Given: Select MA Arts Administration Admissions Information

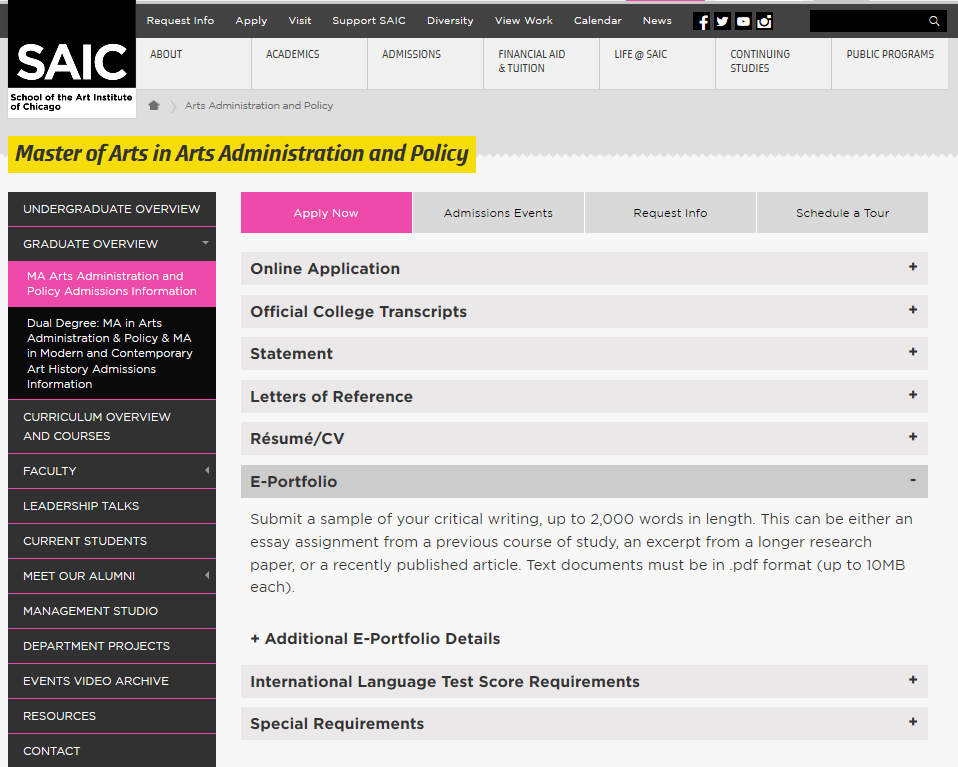Looking at the screenshot, I should tap(112, 284).
